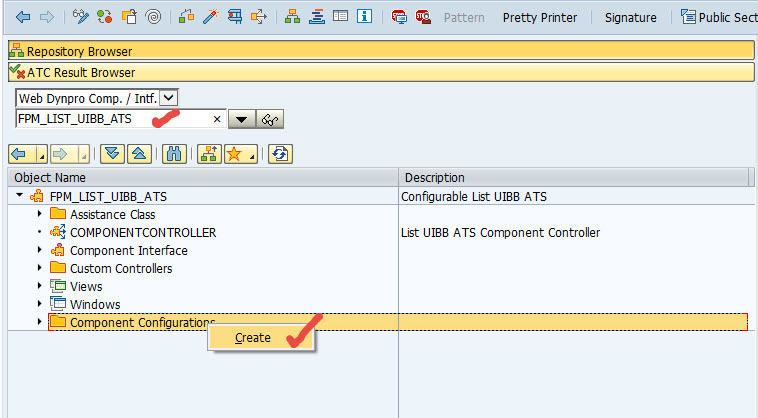Clear the object name with the X

(217, 119)
